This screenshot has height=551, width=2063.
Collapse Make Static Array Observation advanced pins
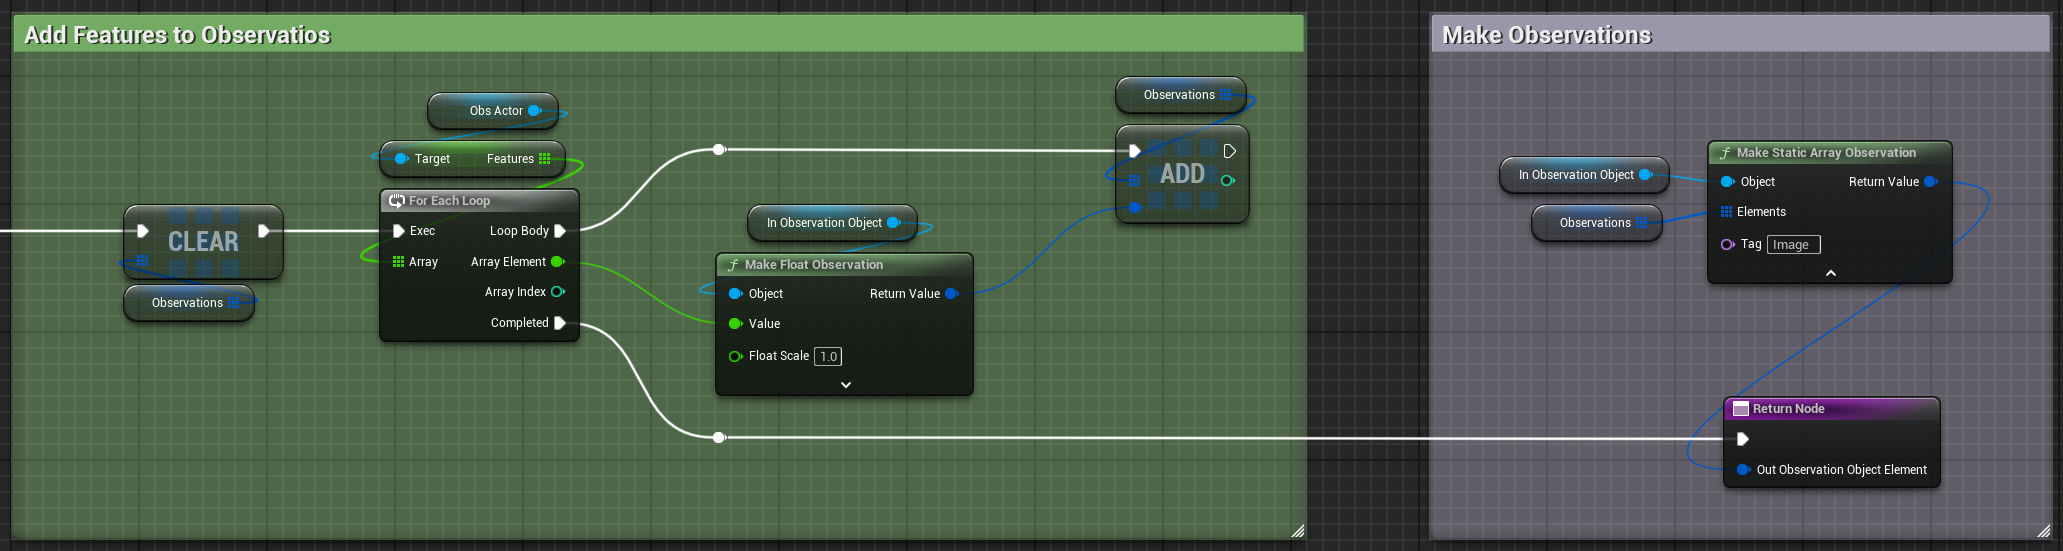pos(1831,273)
